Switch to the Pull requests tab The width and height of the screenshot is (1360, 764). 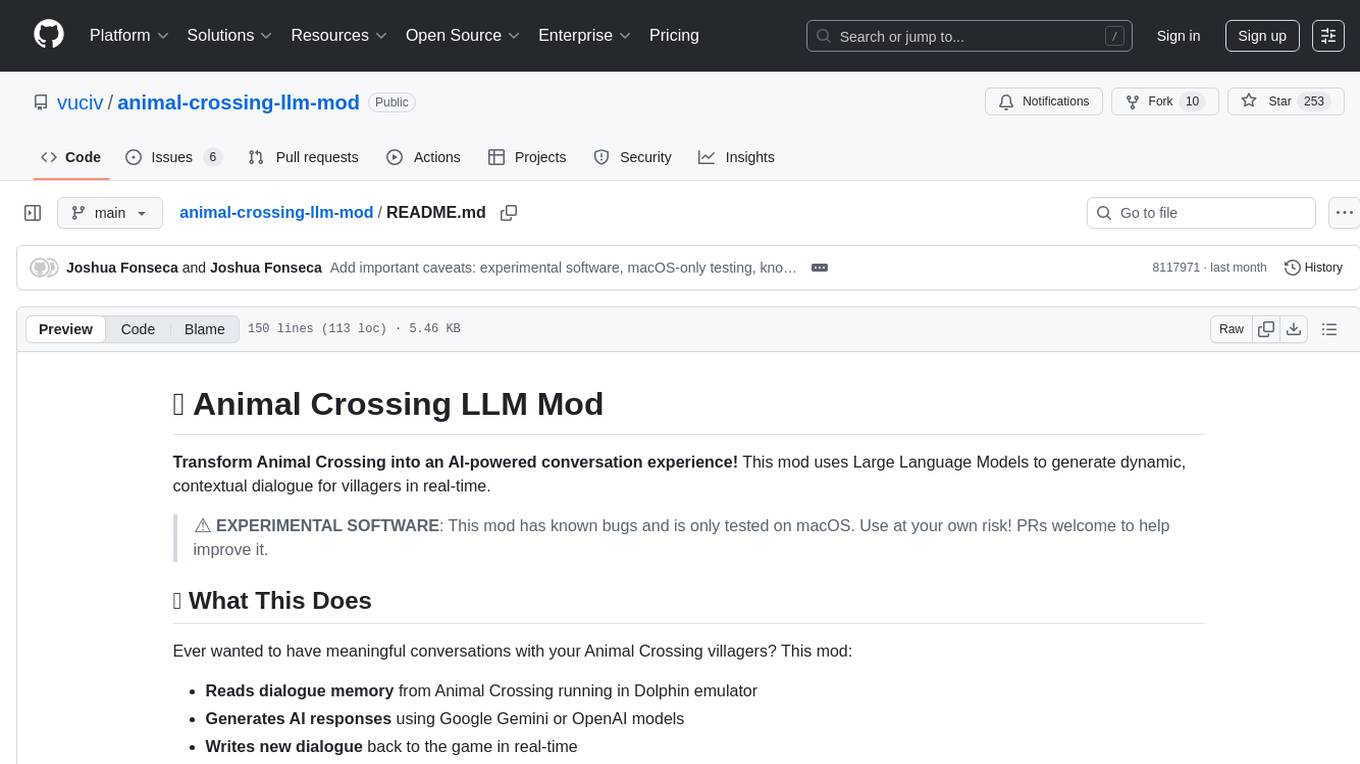coord(303,157)
